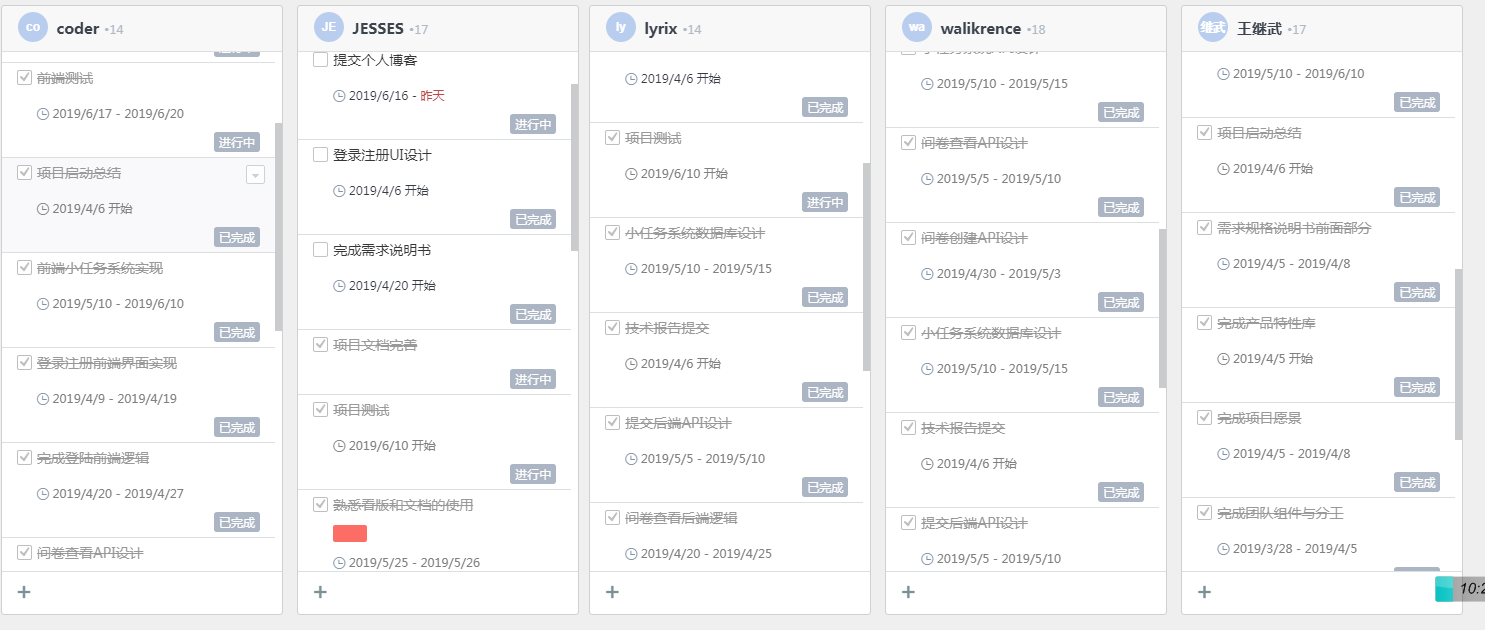Tick the 完成需求说明书 checkbox

coord(321,250)
